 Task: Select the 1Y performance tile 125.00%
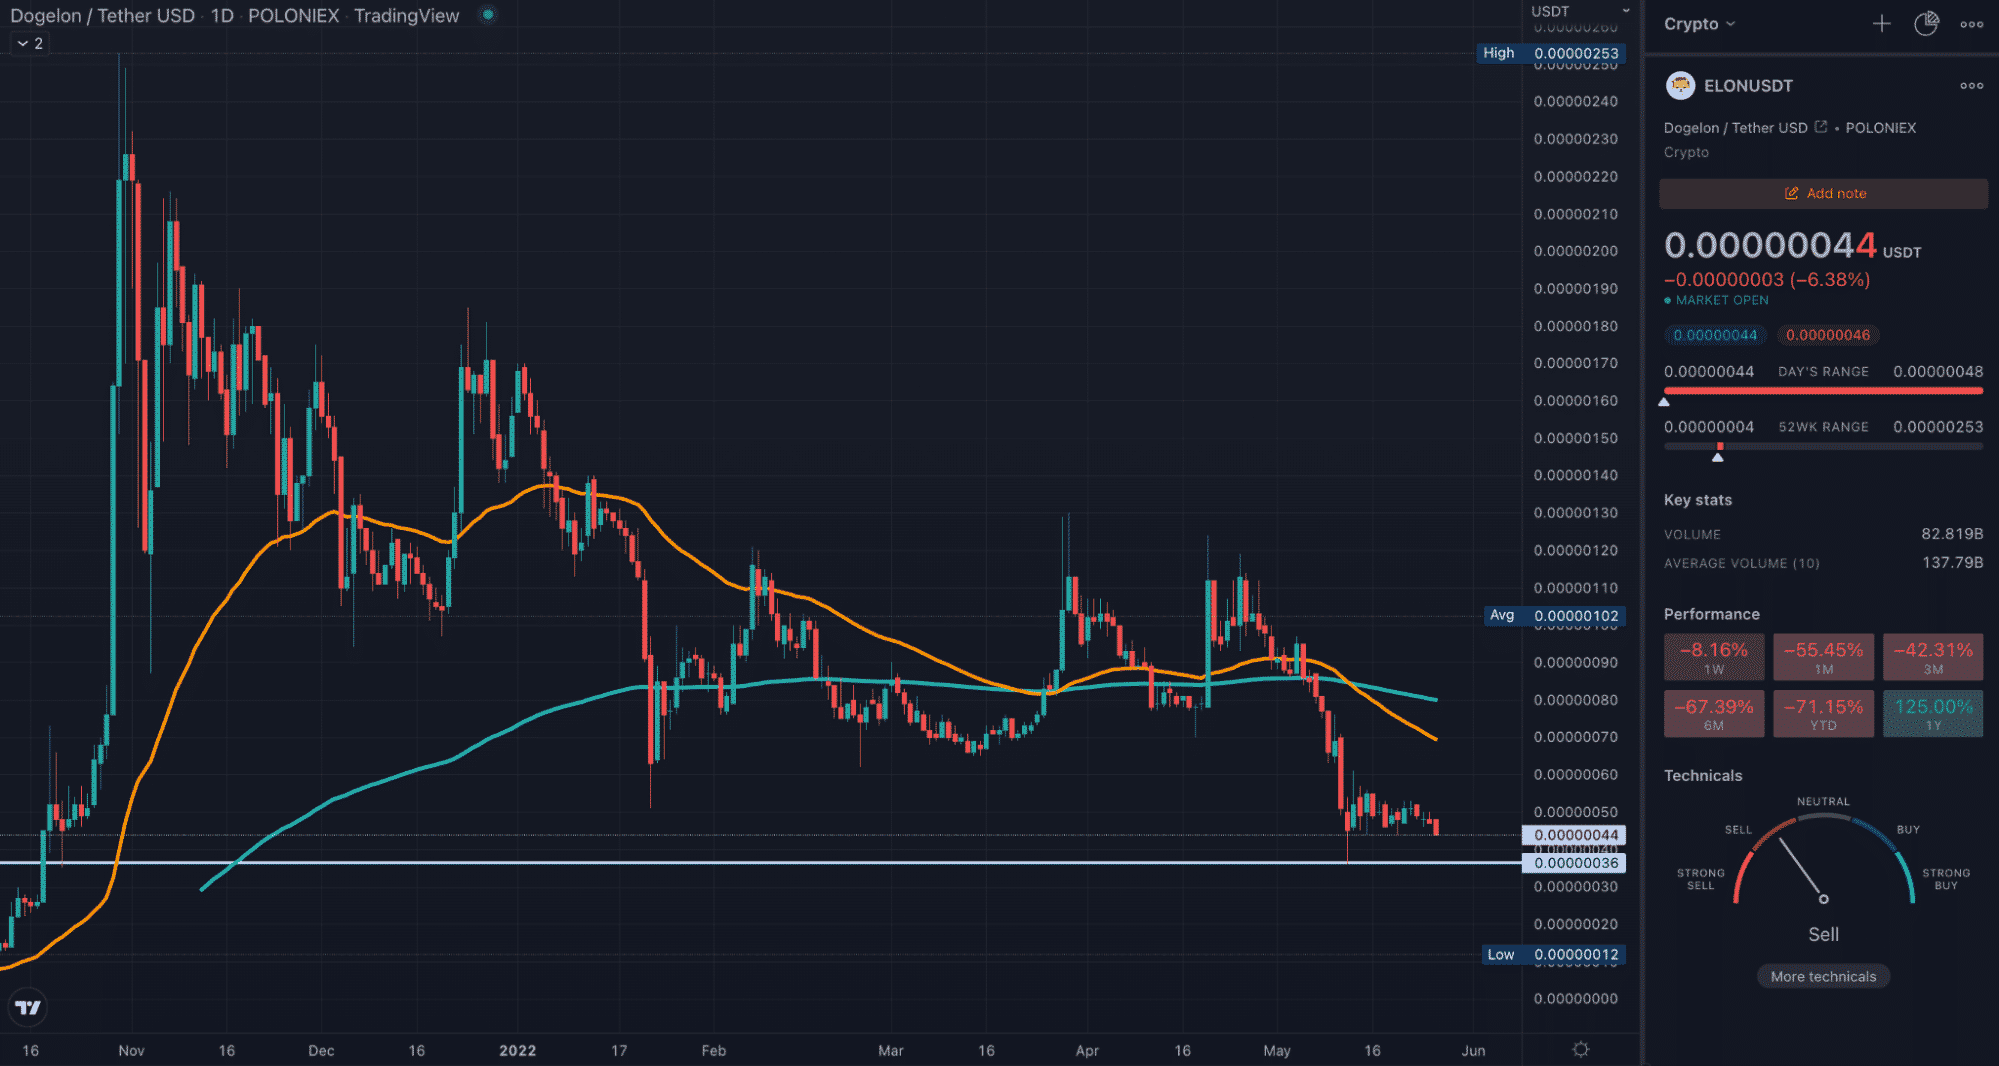click(x=1933, y=714)
